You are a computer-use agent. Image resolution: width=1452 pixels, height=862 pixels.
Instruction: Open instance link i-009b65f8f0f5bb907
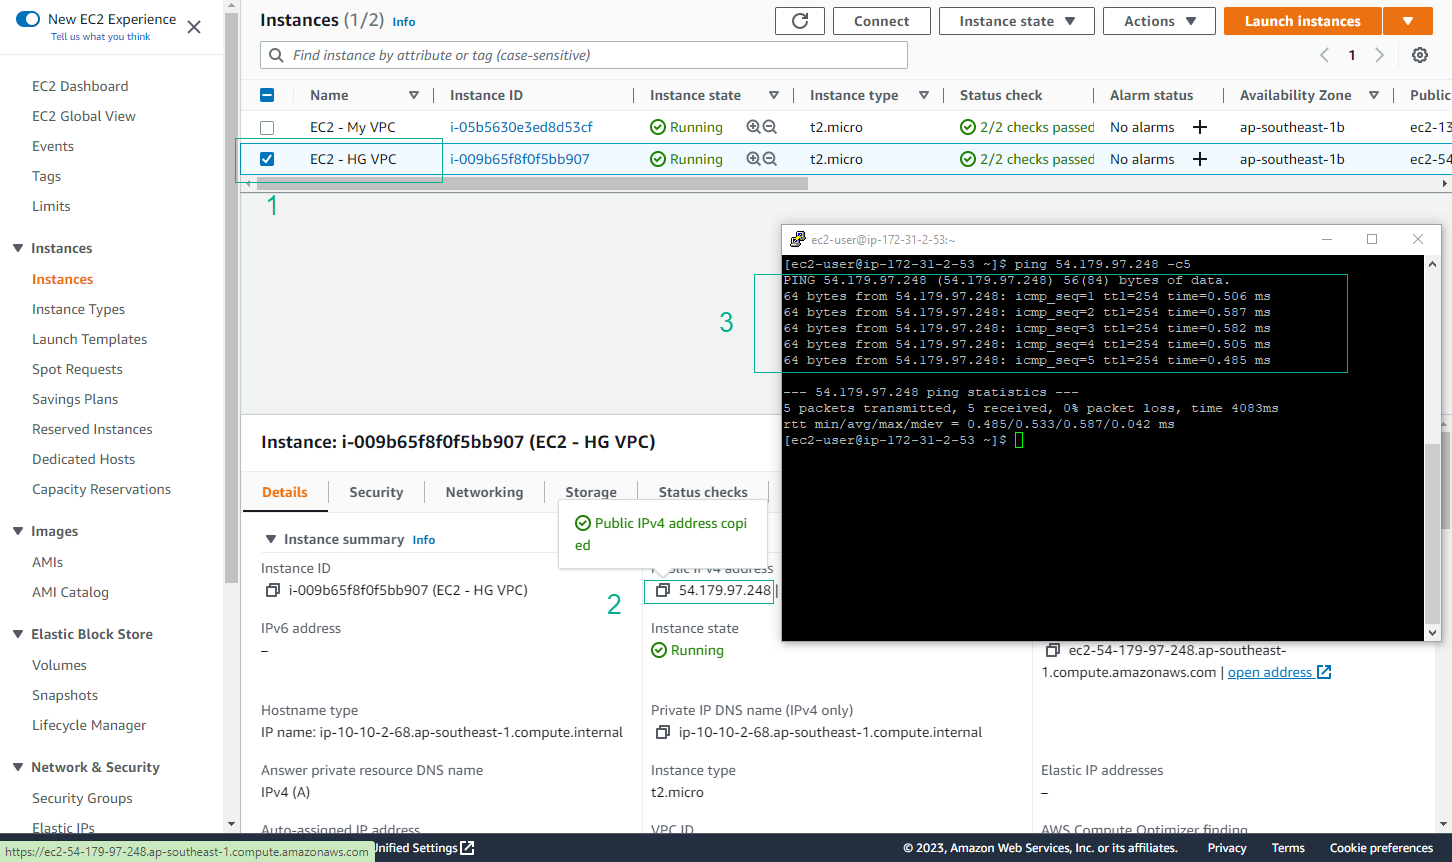tap(520, 159)
